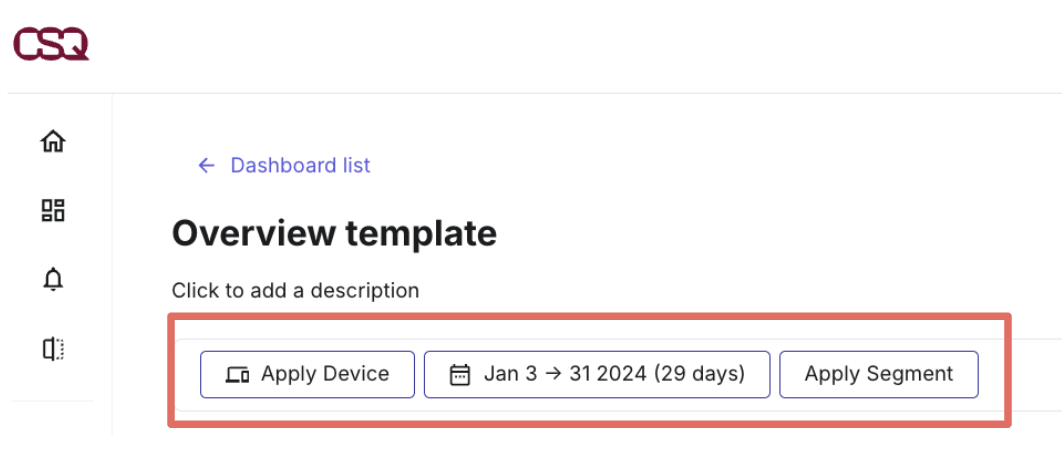Image resolution: width=1062 pixels, height=474 pixels.
Task: Click the device icon in Apply Device
Action: (x=237, y=374)
